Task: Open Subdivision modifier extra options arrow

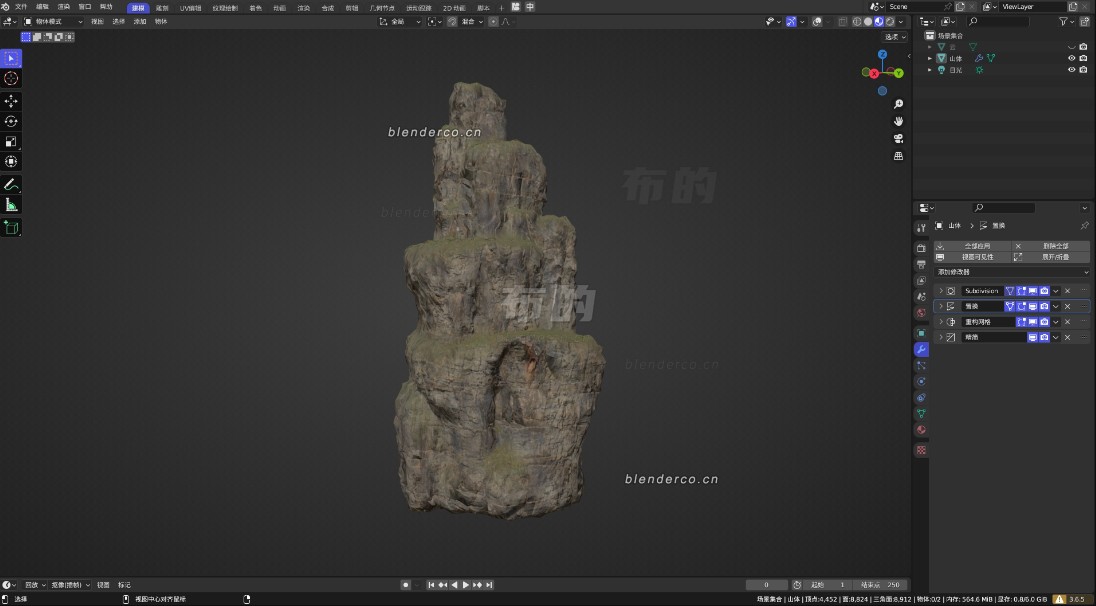Action: [x=1056, y=291]
